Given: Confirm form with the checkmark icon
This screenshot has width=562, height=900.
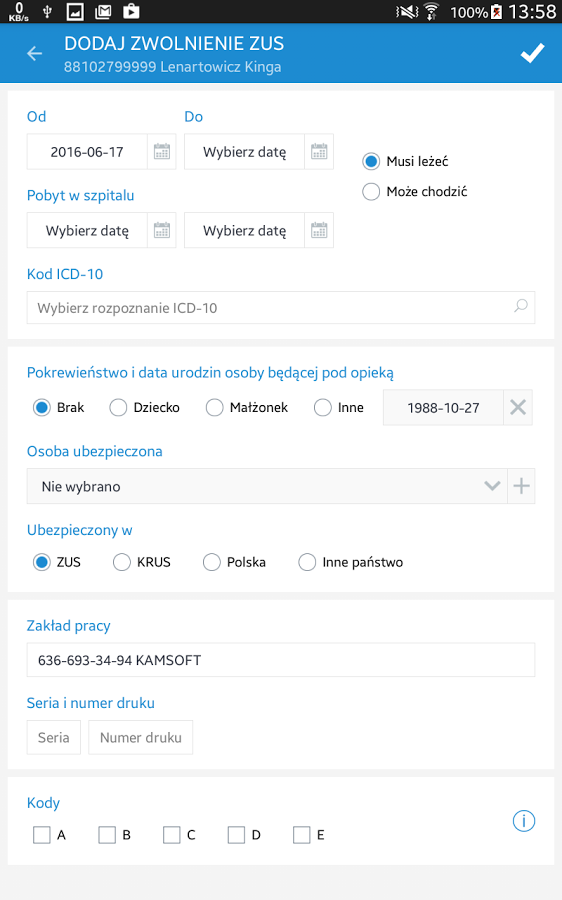Looking at the screenshot, I should (532, 53).
